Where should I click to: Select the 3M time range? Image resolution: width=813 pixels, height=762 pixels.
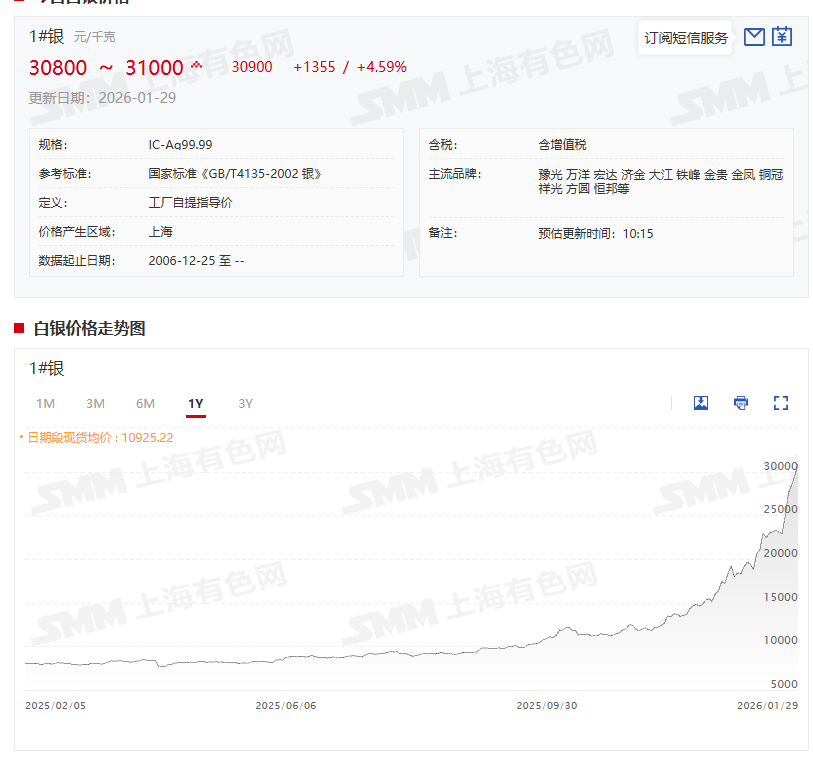click(x=95, y=404)
